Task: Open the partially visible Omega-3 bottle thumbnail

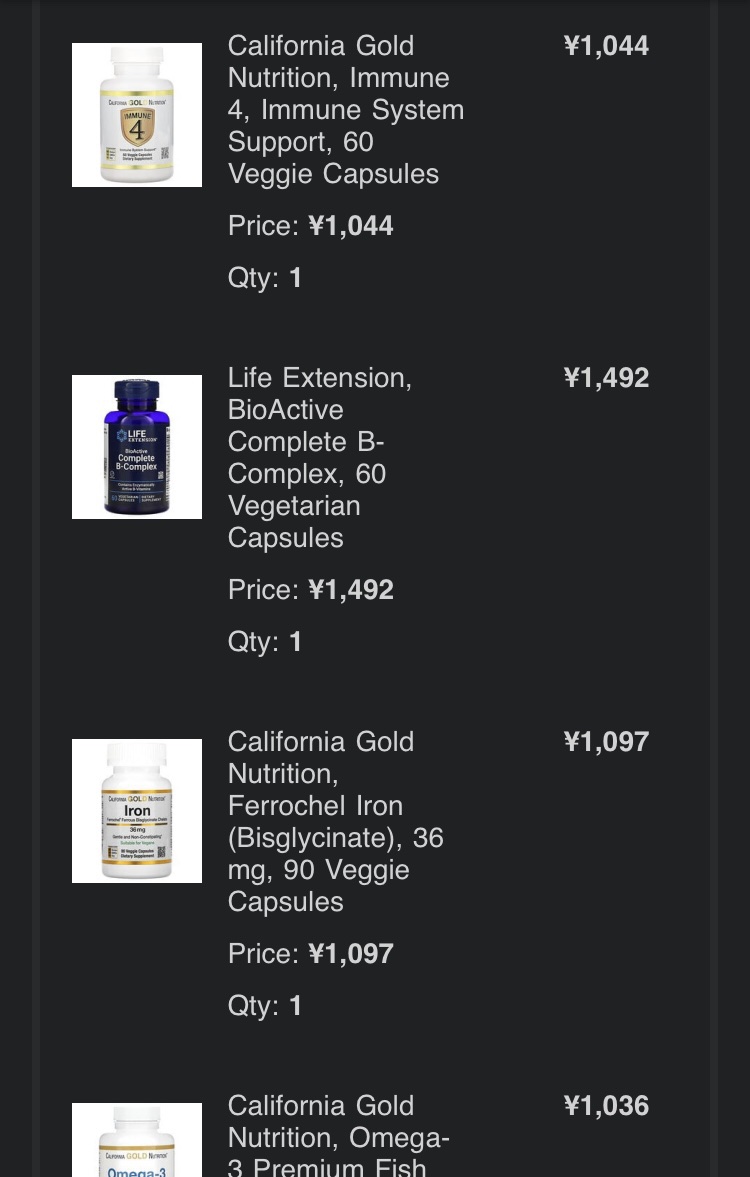Action: (x=137, y=1142)
